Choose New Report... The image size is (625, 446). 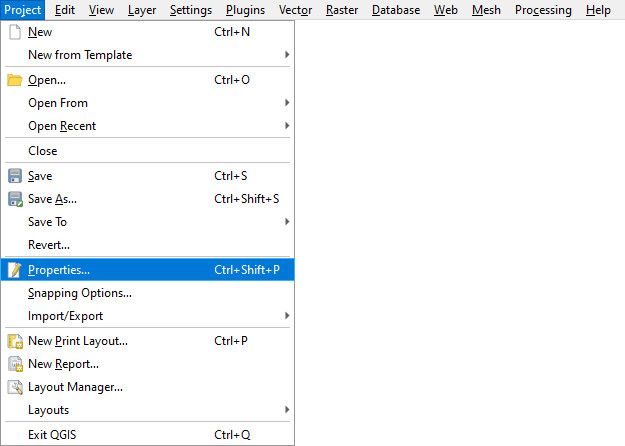click(147, 364)
